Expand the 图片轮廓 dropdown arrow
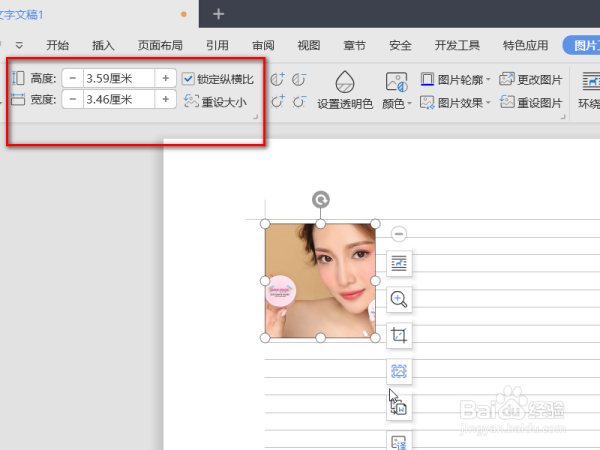The height and width of the screenshot is (450, 600). (488, 80)
